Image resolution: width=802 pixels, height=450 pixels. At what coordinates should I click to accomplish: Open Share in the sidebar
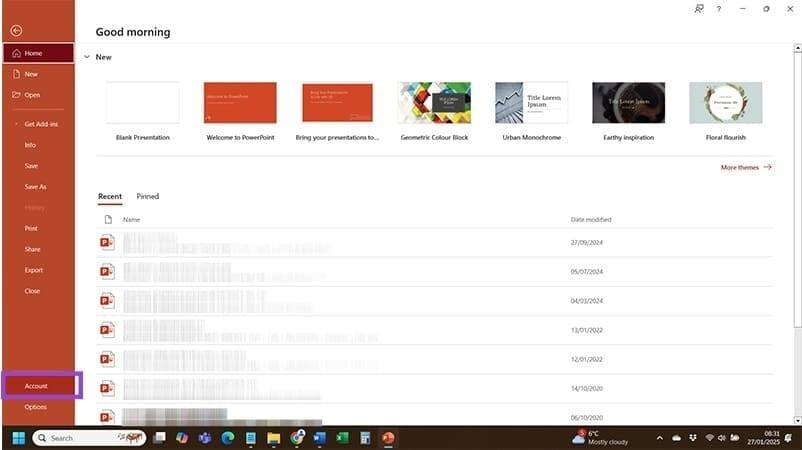pos(38,250)
